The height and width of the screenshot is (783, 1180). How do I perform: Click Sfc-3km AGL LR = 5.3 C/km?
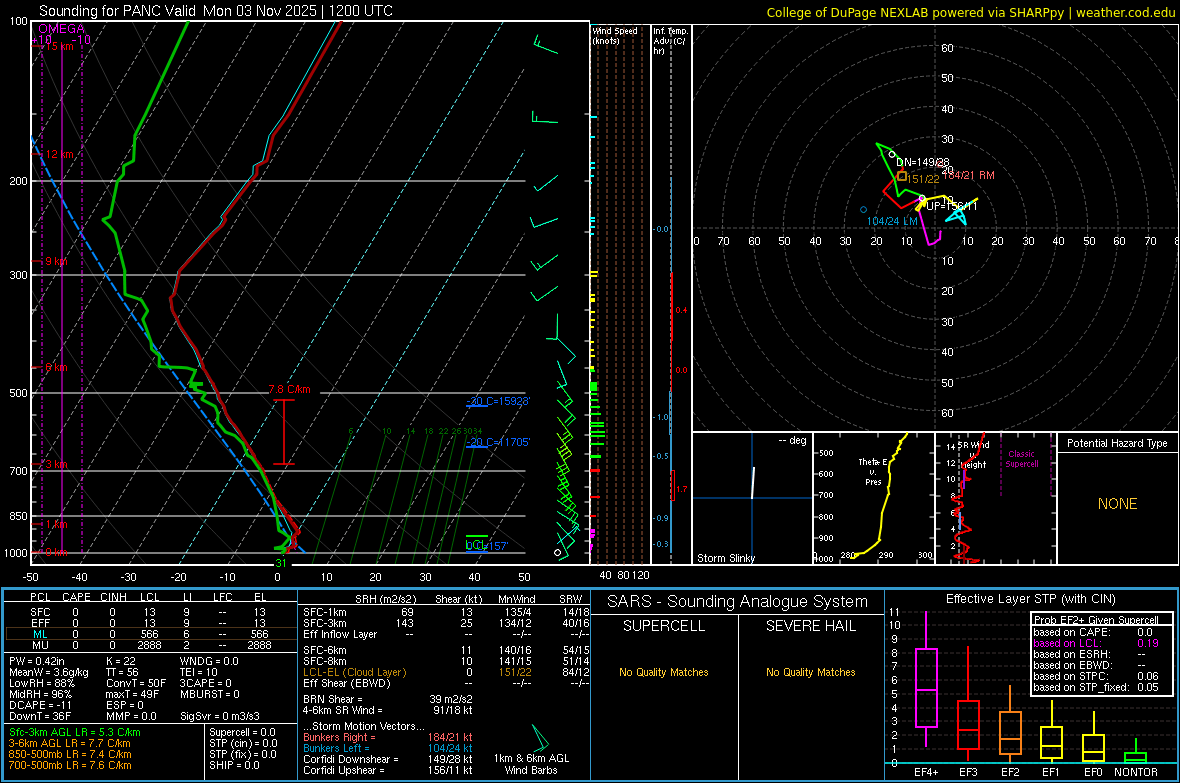pyautogui.click(x=75, y=732)
